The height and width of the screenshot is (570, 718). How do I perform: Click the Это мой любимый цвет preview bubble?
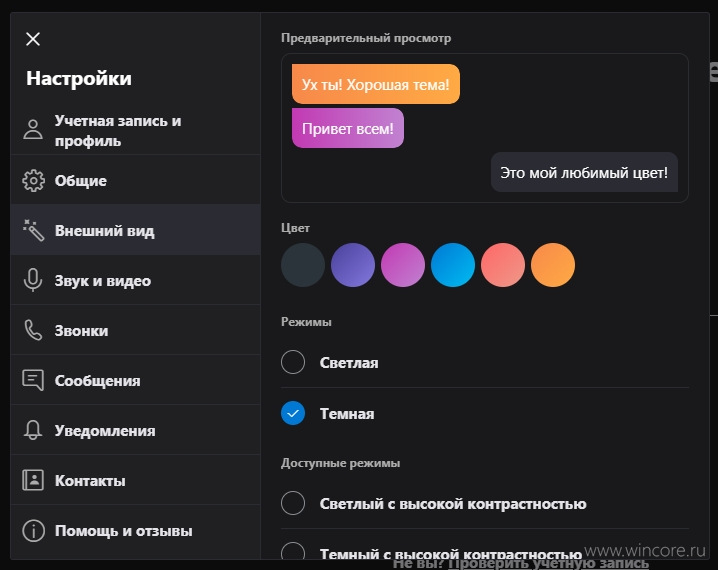[584, 173]
